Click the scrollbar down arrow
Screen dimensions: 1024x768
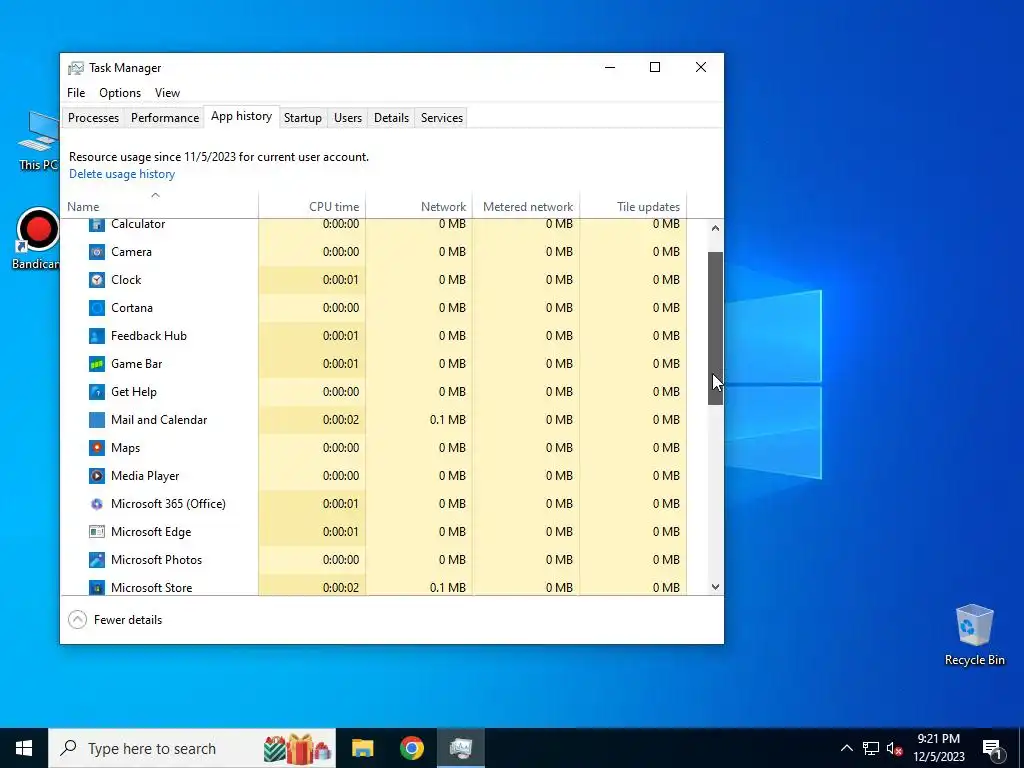[x=715, y=587]
